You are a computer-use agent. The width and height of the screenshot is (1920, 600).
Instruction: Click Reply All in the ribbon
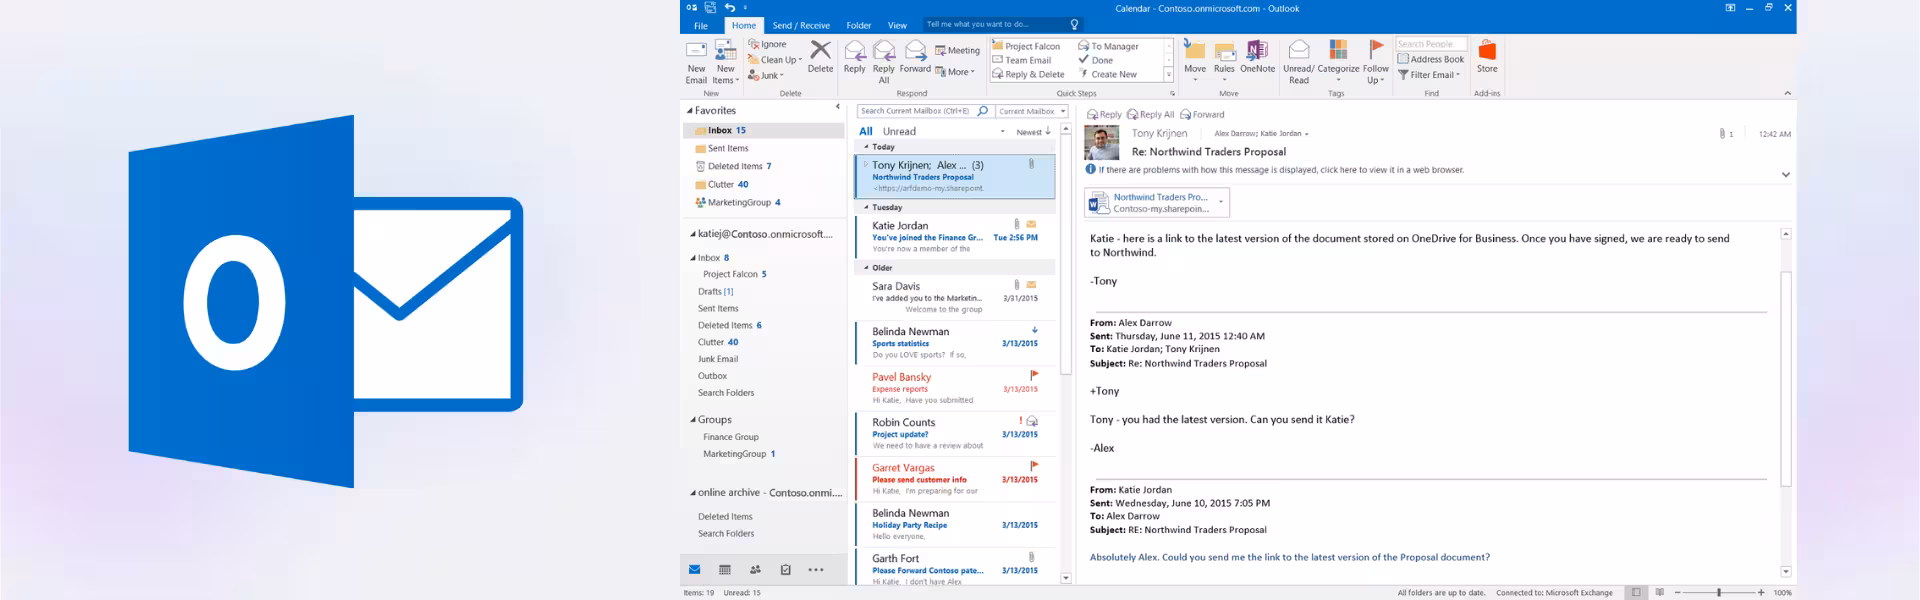click(884, 62)
